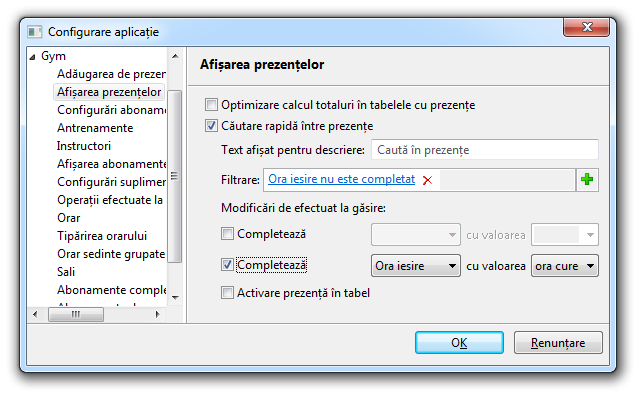Click the Caută în prezențe text field
This screenshot has height=400, width=640.
point(484,150)
